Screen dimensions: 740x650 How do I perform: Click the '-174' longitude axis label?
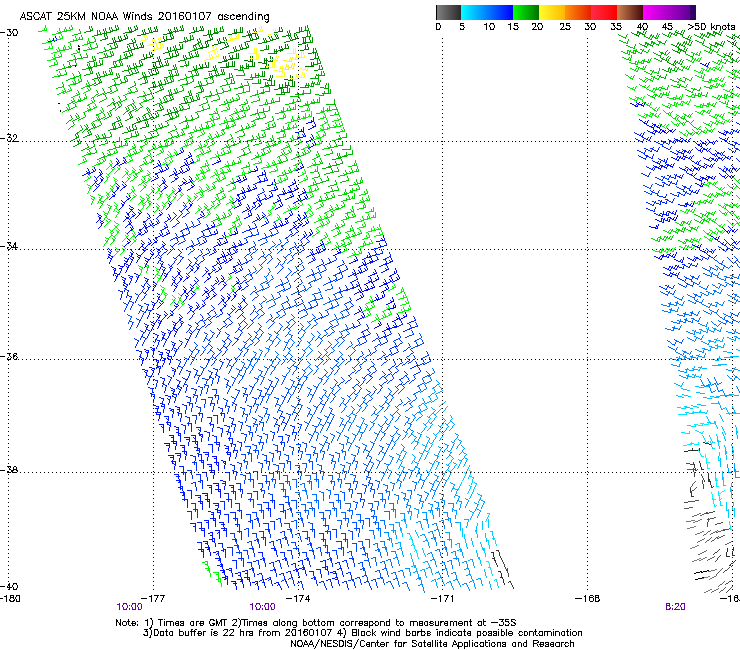pos(298,599)
